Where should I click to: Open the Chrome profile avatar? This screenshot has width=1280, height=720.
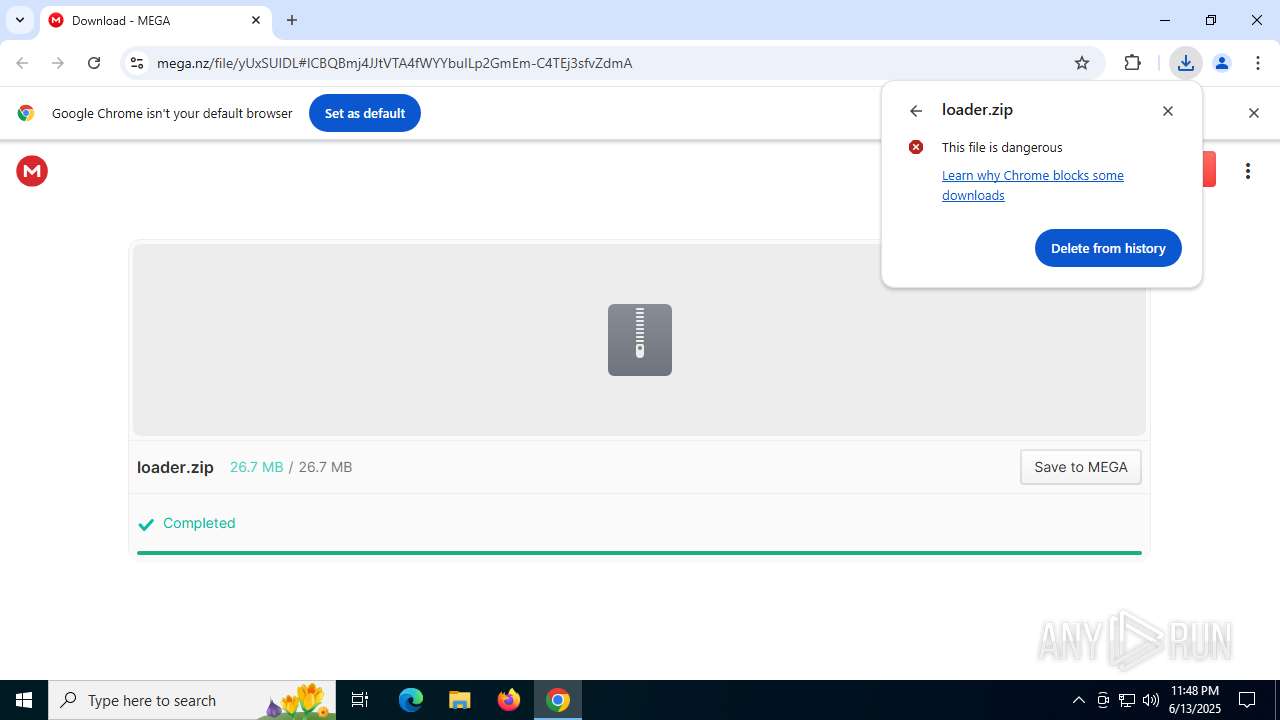1221,63
